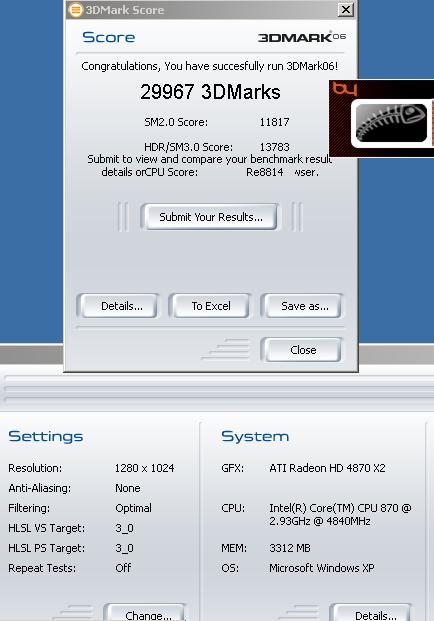Click the Anti-Aliasing value None

click(128, 488)
